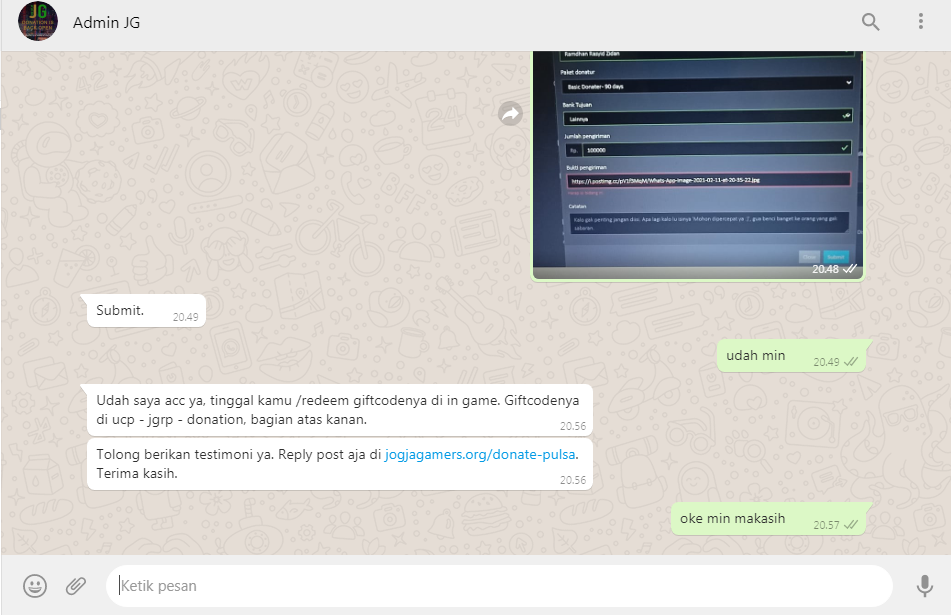Open the emoji picker
Image resolution: width=951 pixels, height=615 pixels.
35,586
